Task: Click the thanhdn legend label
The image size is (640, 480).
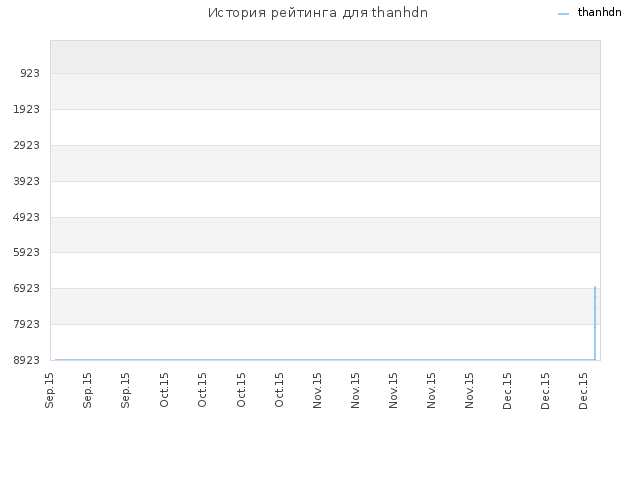Action: tap(599, 12)
